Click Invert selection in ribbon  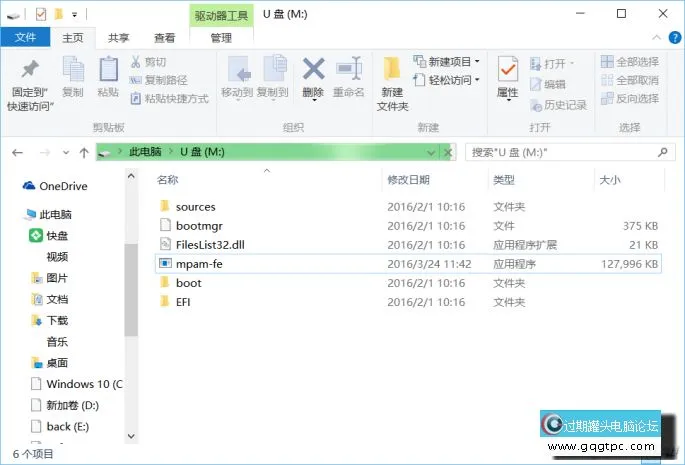click(x=630, y=98)
